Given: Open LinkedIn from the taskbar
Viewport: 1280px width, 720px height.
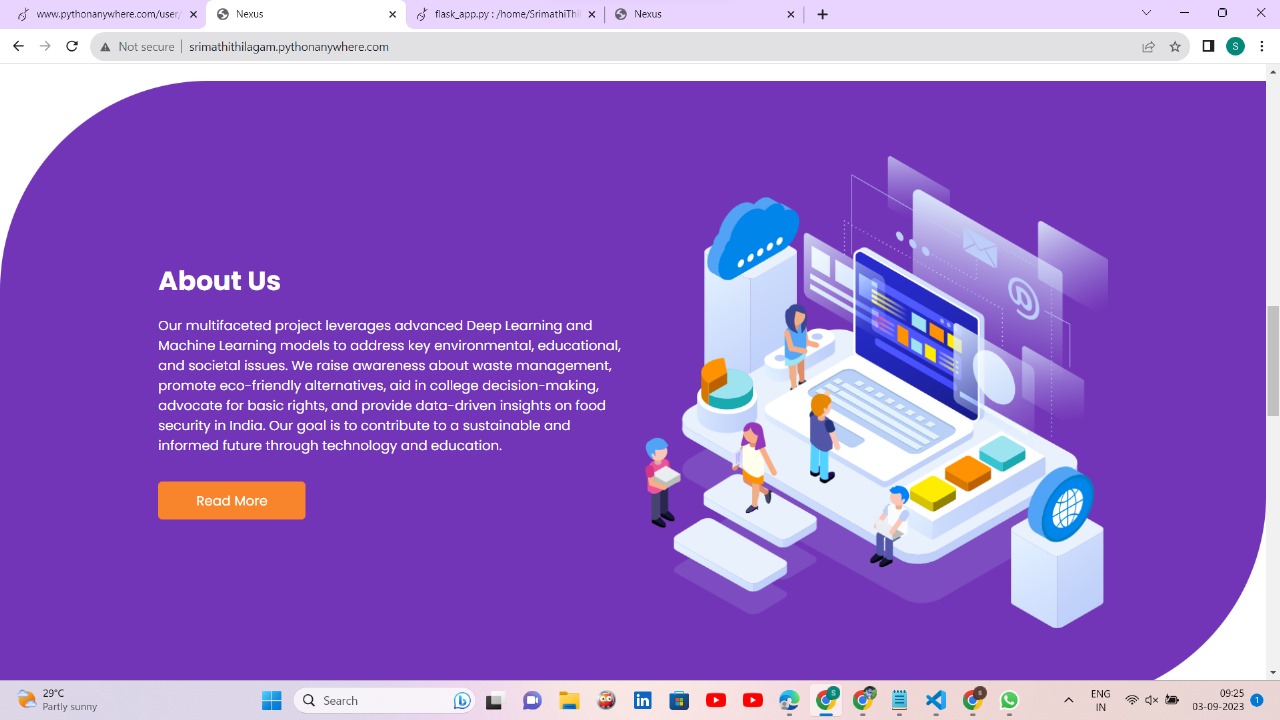Looking at the screenshot, I should [642, 700].
